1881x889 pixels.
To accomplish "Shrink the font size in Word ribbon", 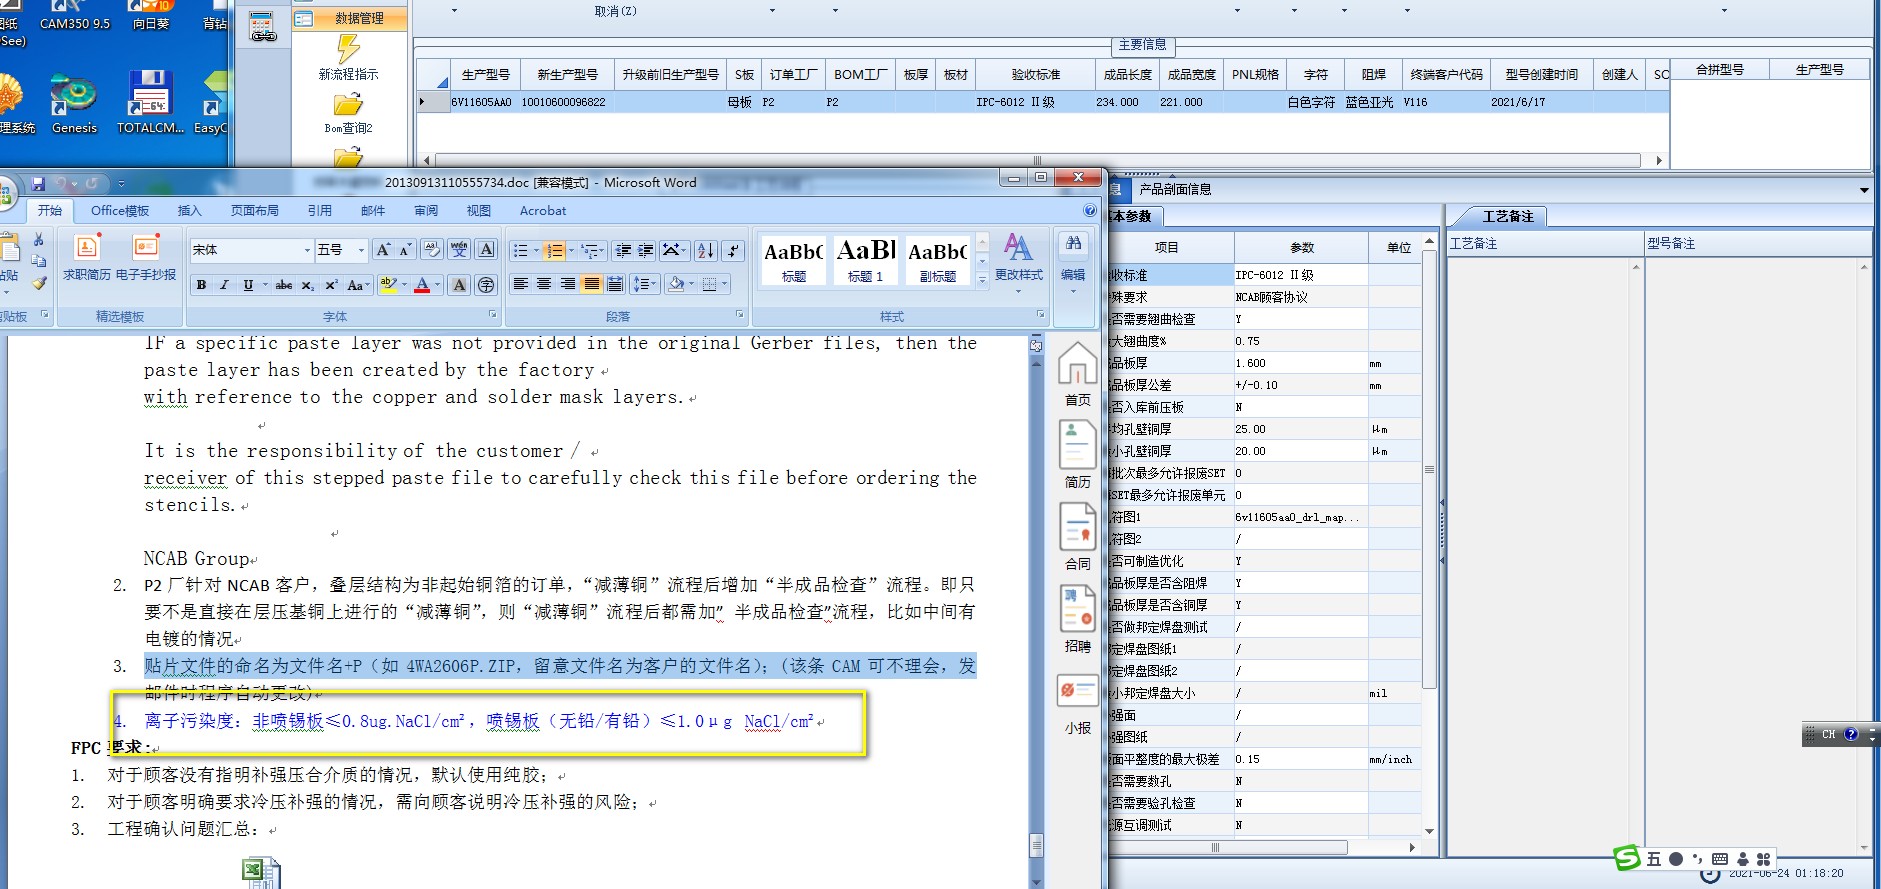I will pyautogui.click(x=405, y=250).
